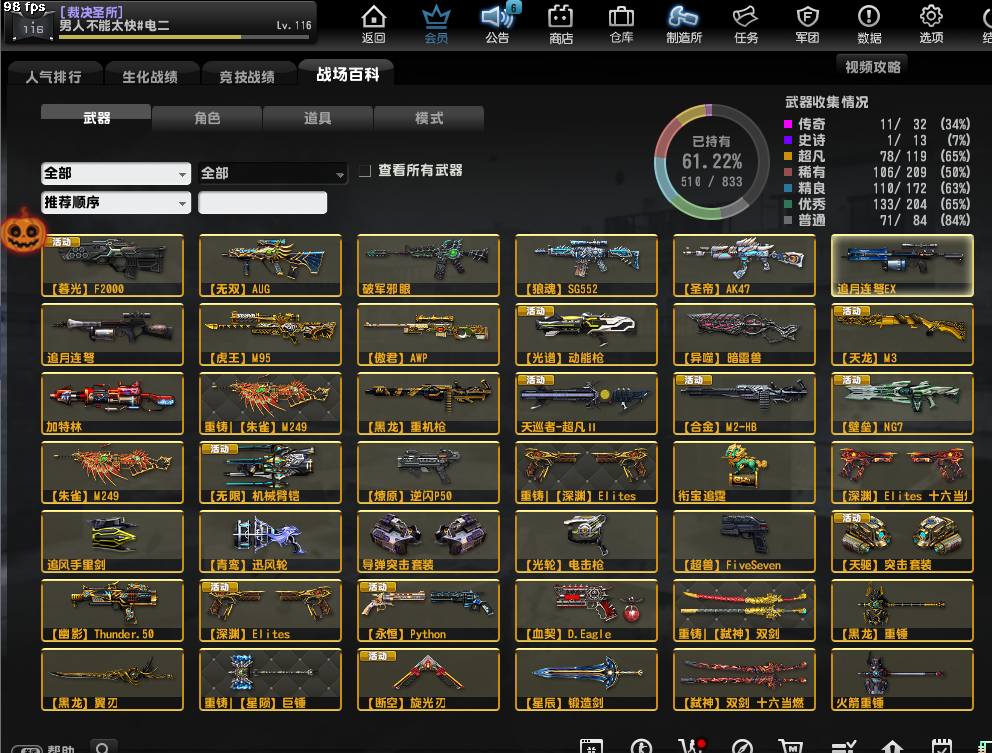Image resolution: width=992 pixels, height=753 pixels.
Task: Select the 衔宝追望 weapon card
Action: click(x=744, y=472)
